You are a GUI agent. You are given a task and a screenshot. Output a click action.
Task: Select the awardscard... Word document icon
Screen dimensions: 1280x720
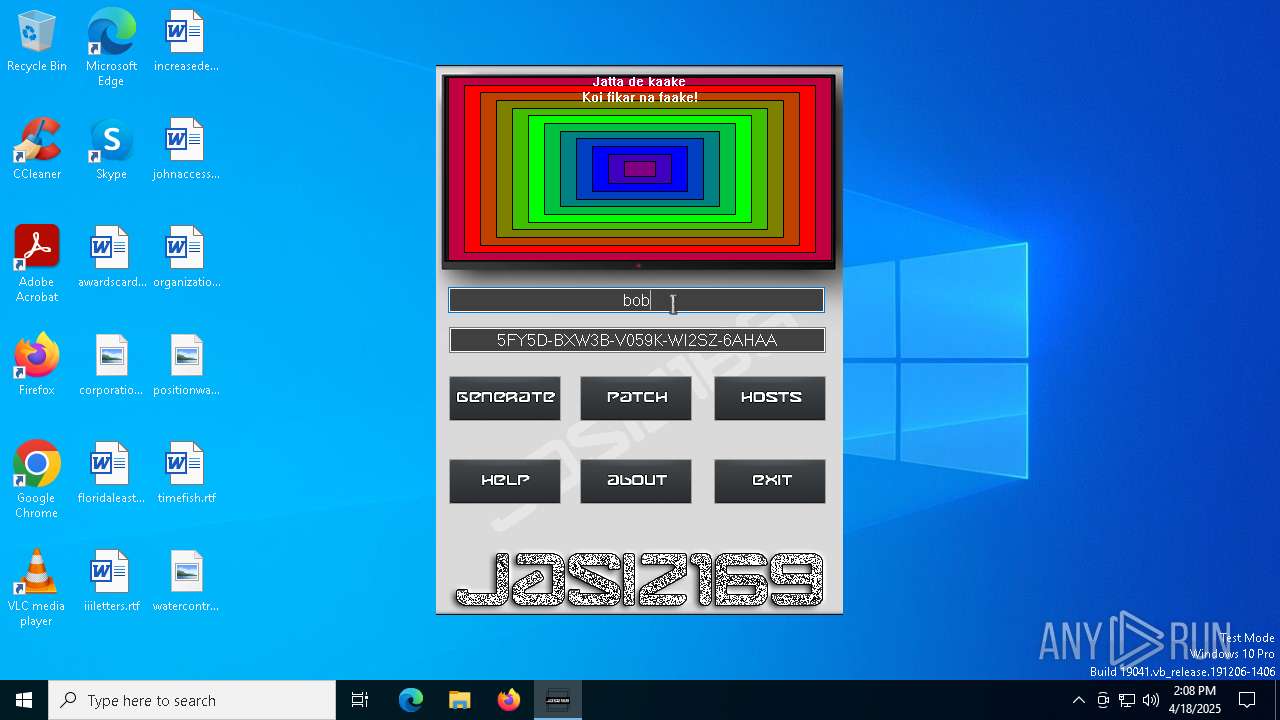click(x=112, y=258)
